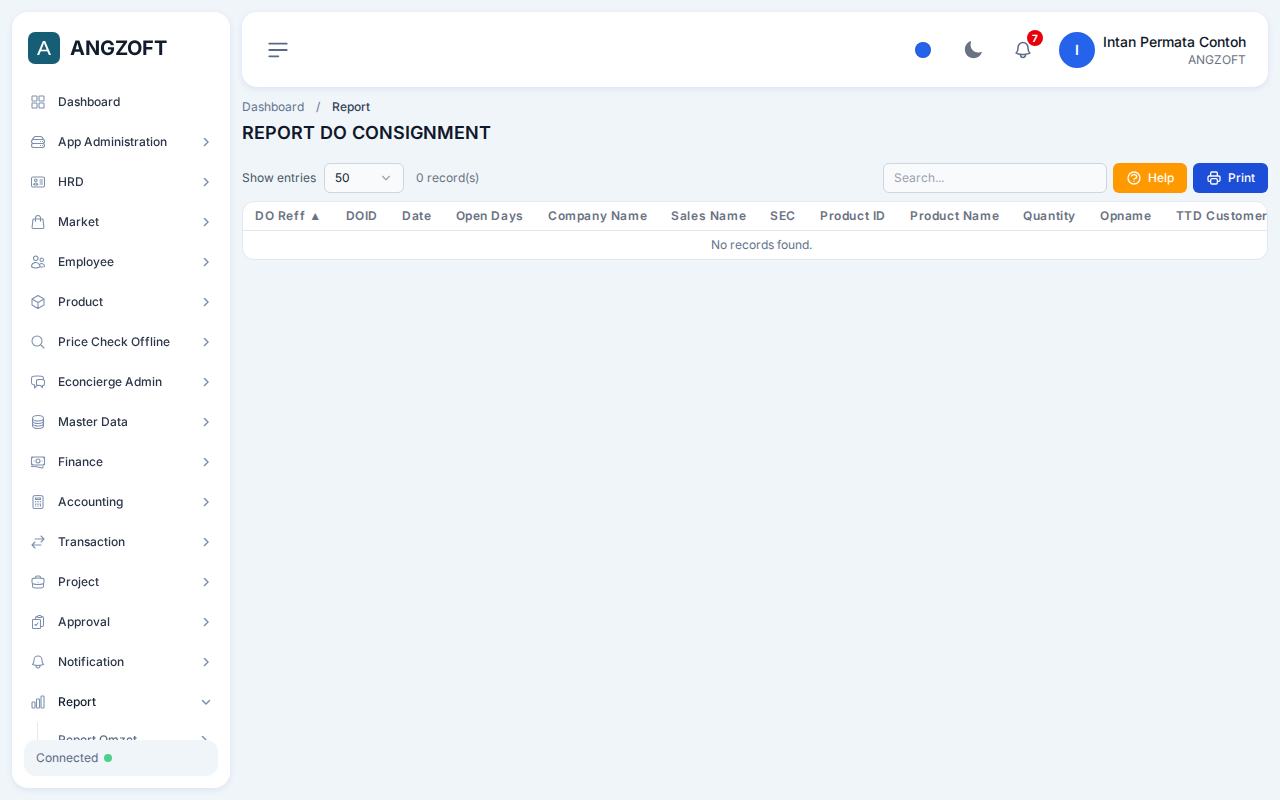This screenshot has width=1280, height=800.
Task: Click the user avatar with letter I
Action: click(1077, 50)
